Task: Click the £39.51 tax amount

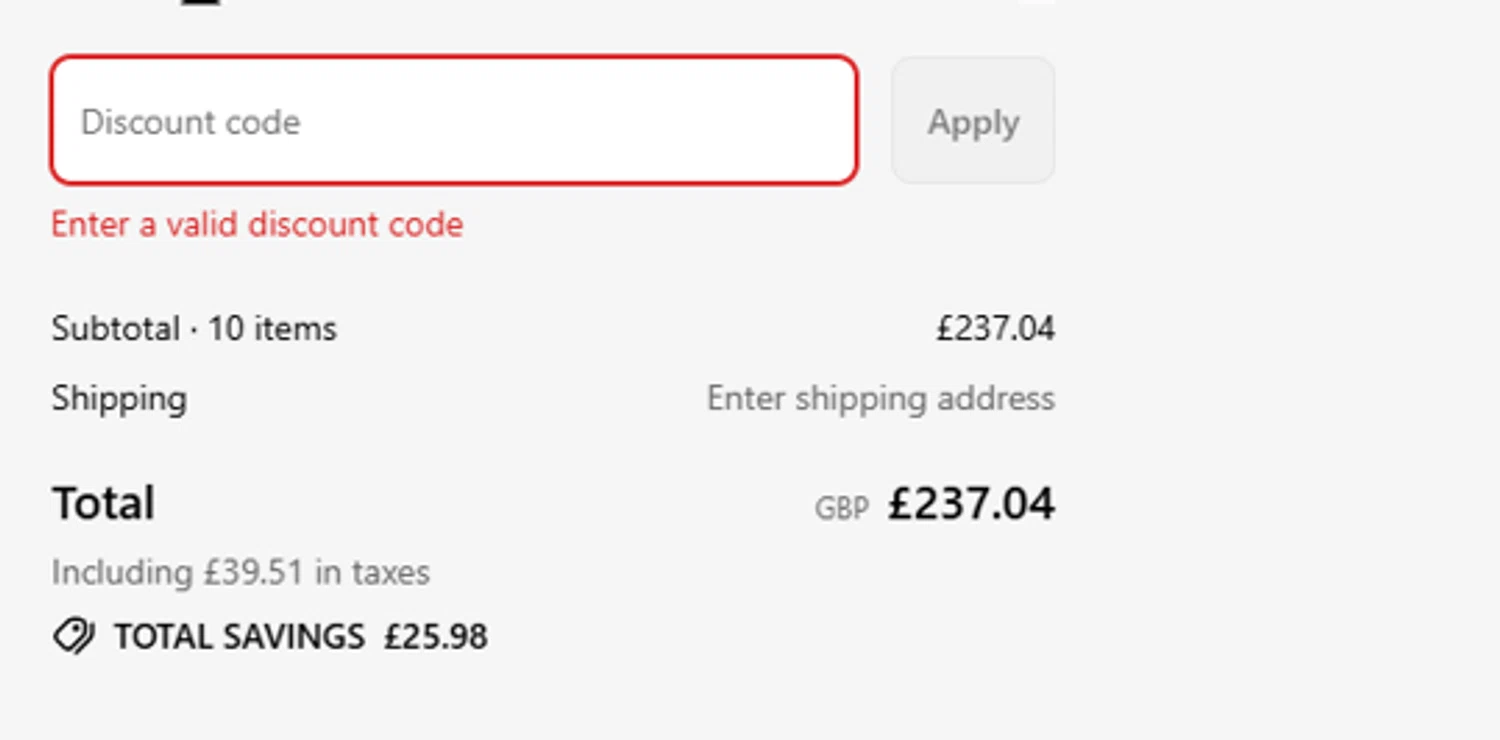Action: tap(254, 572)
